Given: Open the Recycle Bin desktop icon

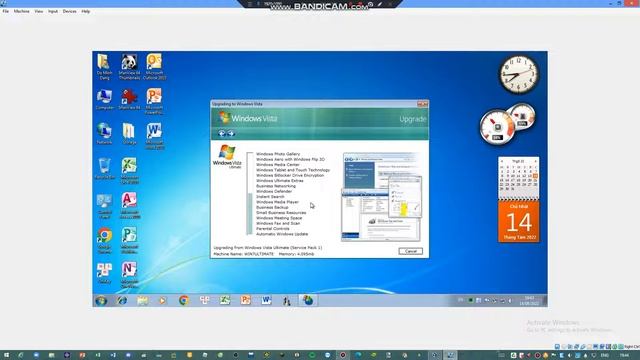Looking at the screenshot, I should click(104, 169).
